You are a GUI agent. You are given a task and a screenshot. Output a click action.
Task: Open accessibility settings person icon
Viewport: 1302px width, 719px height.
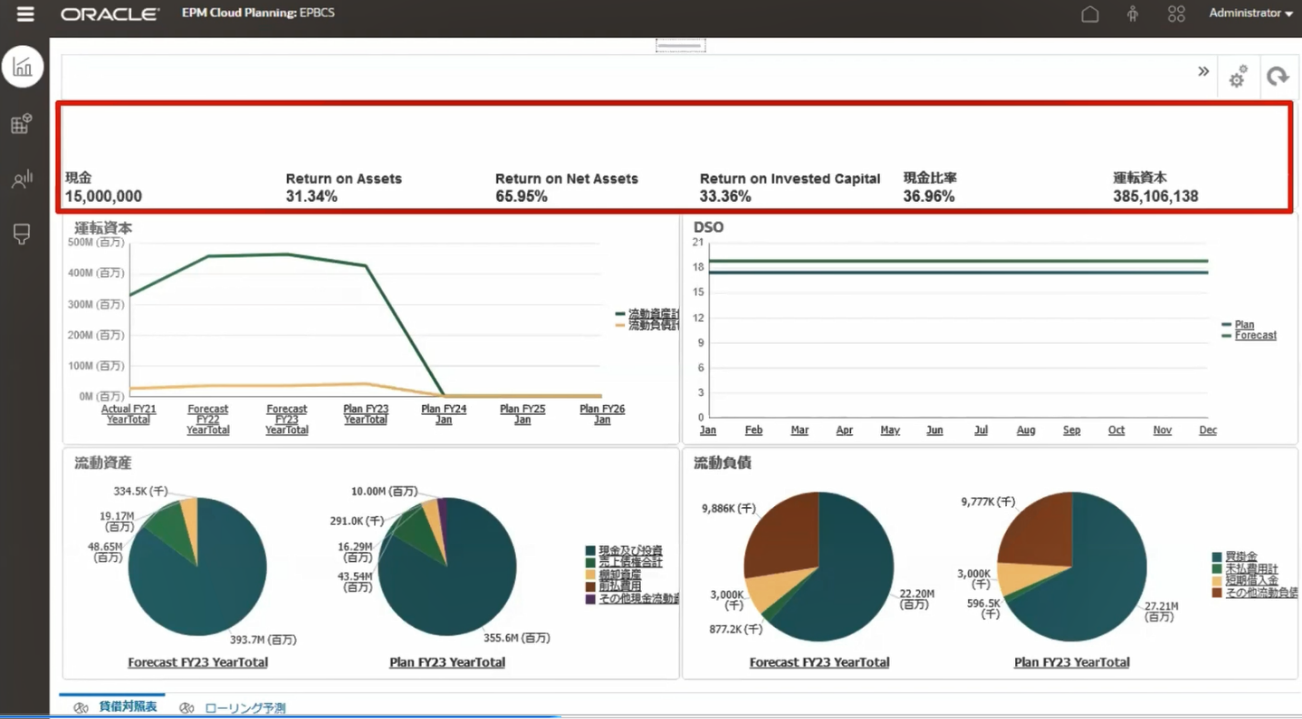point(1132,14)
